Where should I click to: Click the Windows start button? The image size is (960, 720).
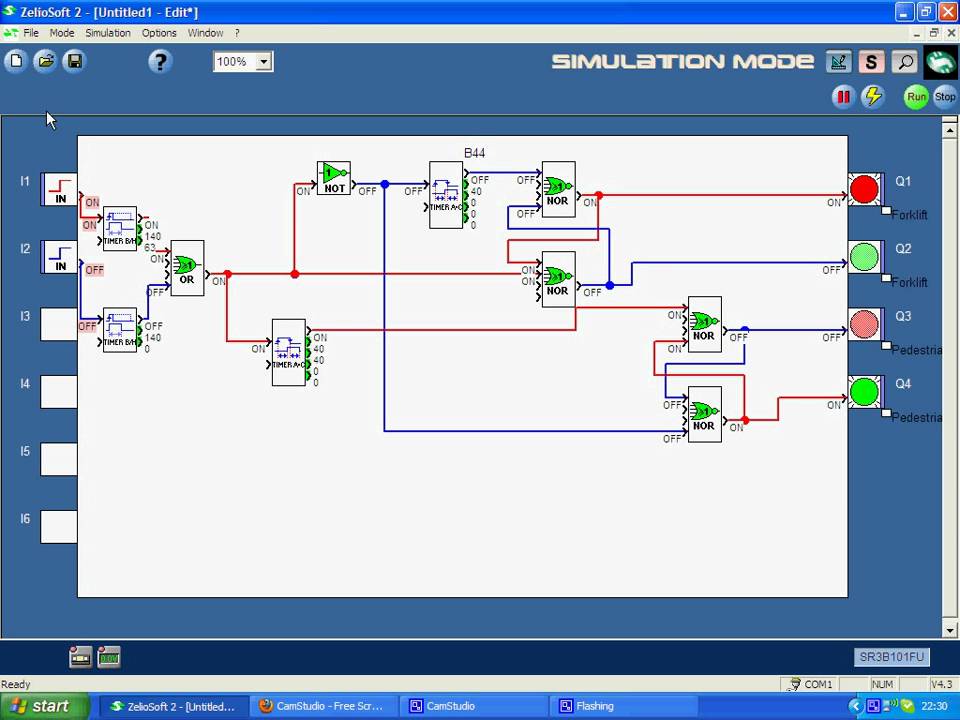pos(45,707)
